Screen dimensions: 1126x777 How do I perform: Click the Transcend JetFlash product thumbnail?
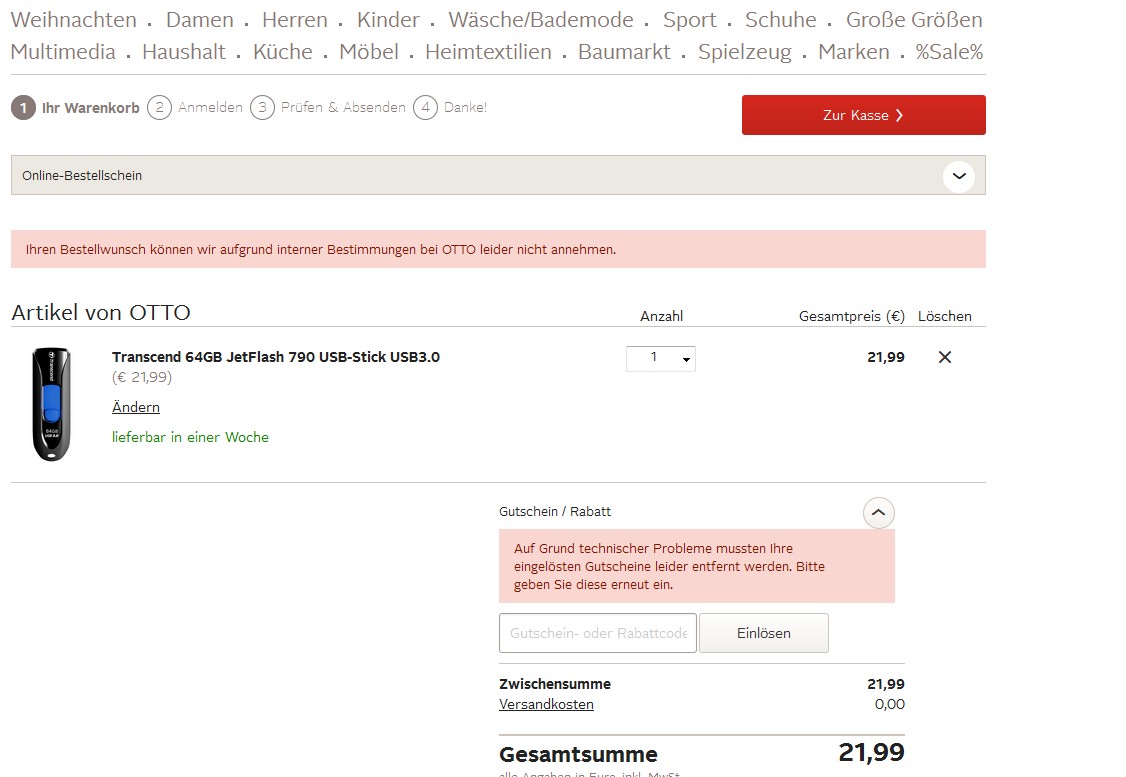click(51, 404)
